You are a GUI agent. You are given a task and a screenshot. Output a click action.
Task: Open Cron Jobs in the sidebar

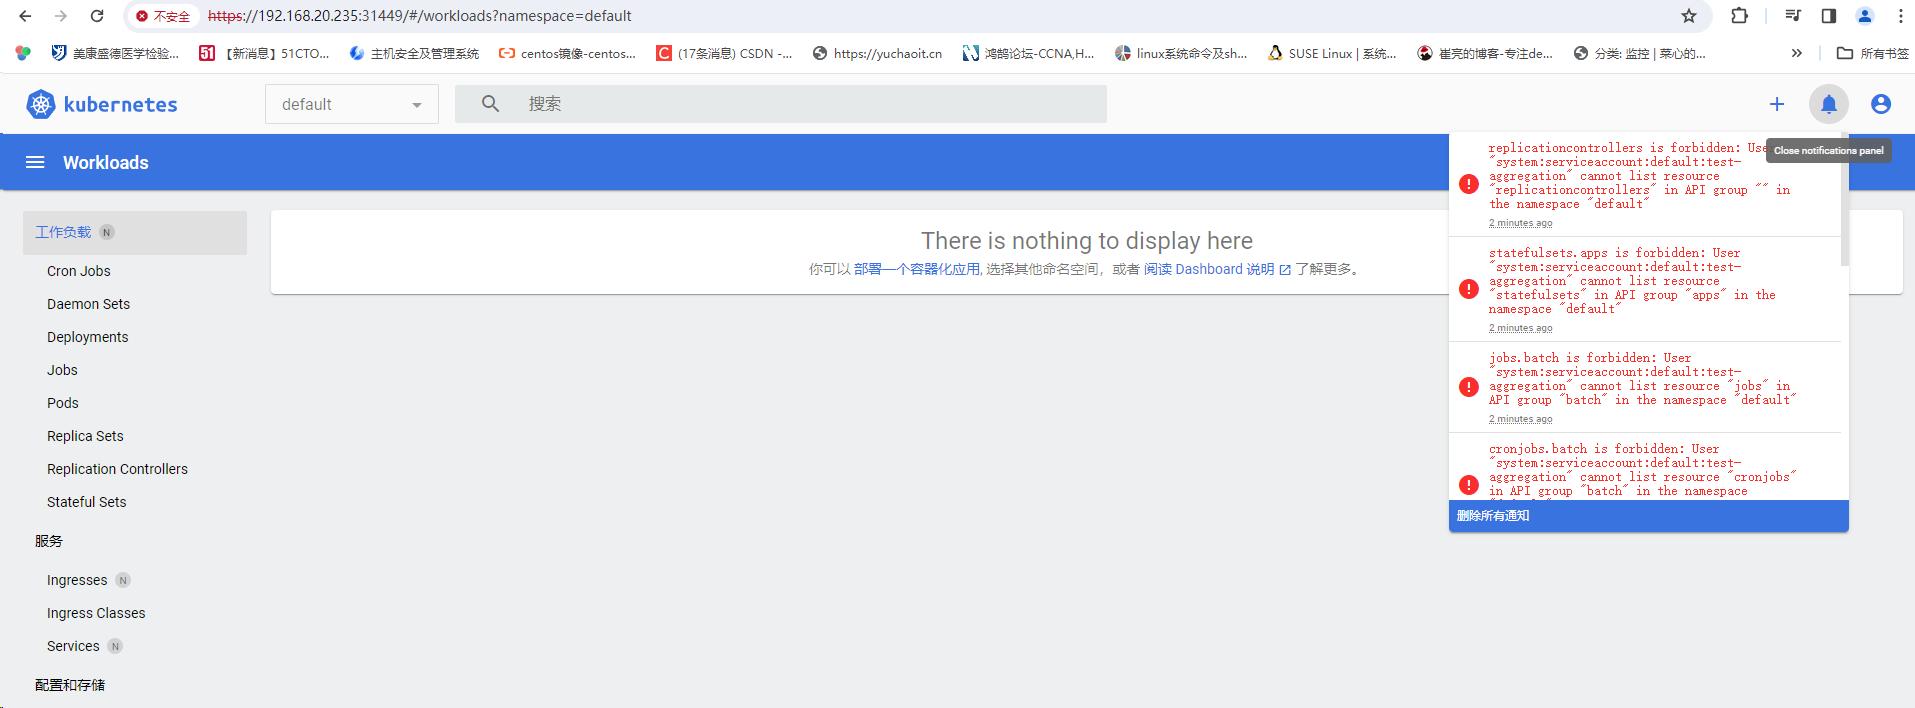click(79, 271)
